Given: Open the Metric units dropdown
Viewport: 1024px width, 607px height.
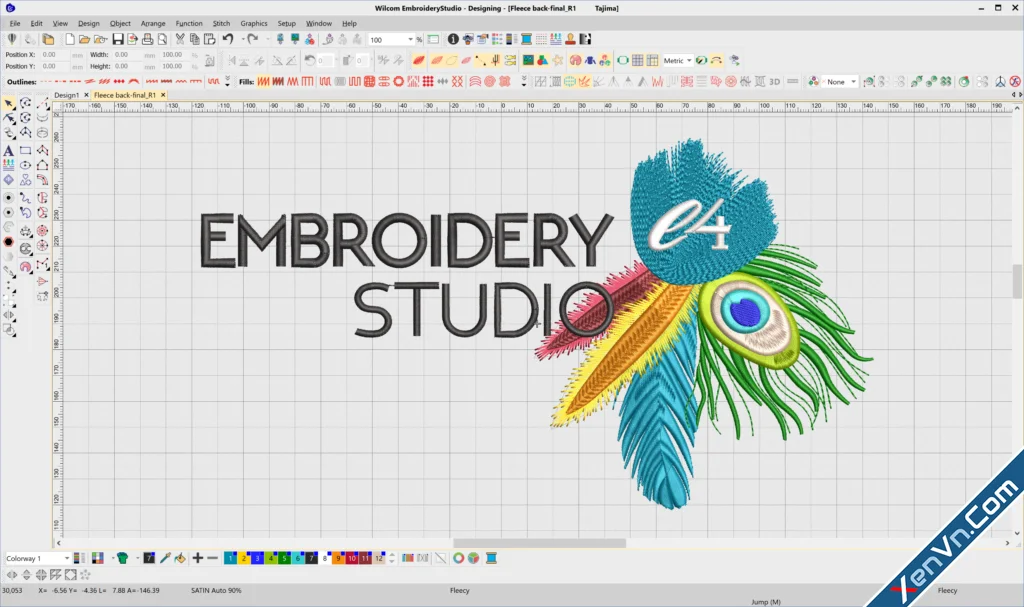Looking at the screenshot, I should (689, 61).
